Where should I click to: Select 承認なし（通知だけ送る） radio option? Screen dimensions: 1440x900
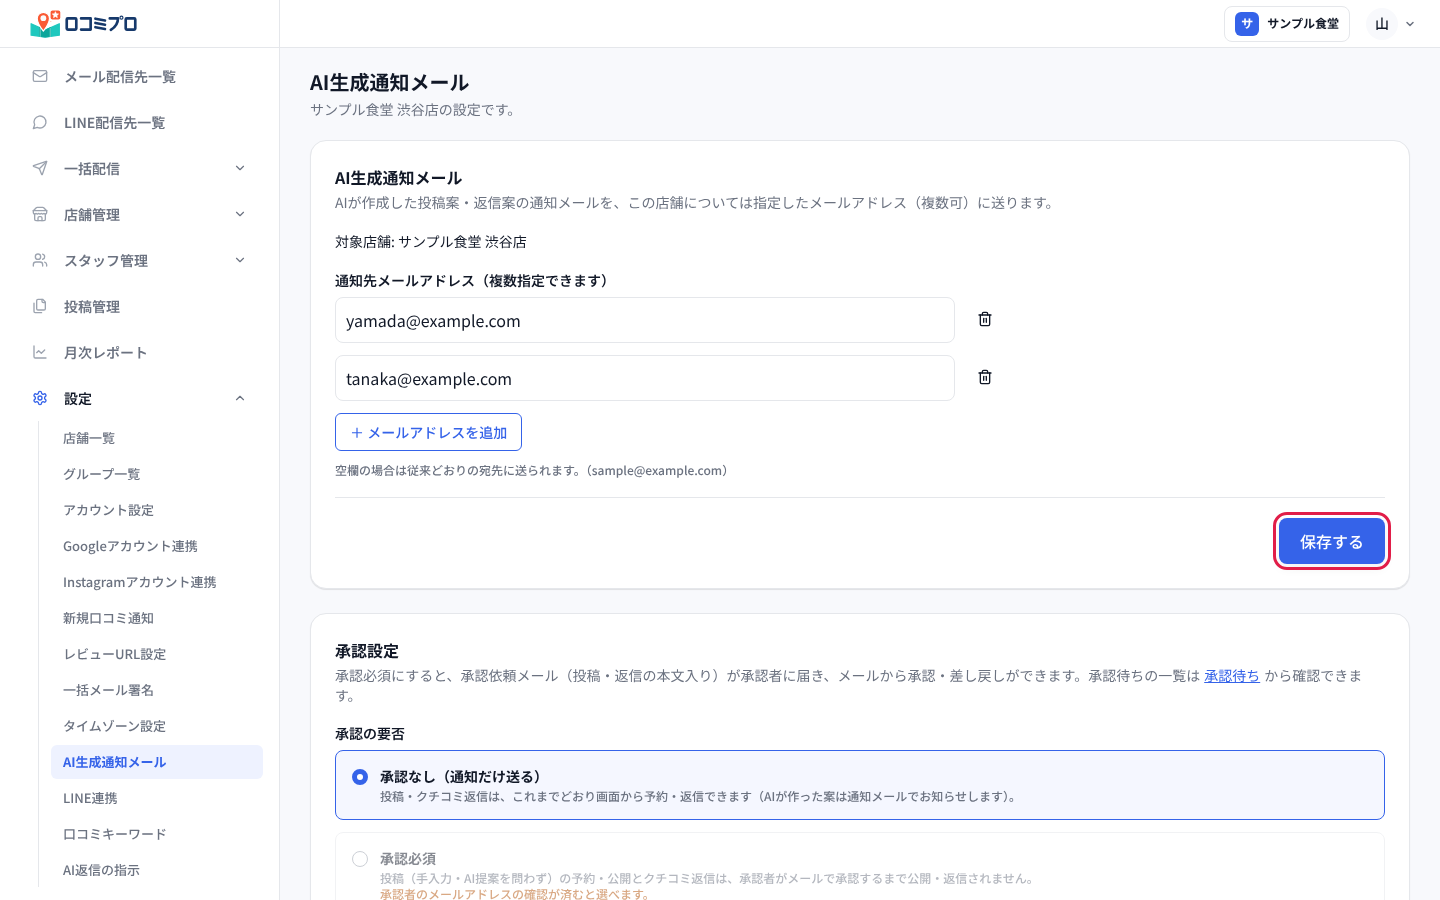360,777
